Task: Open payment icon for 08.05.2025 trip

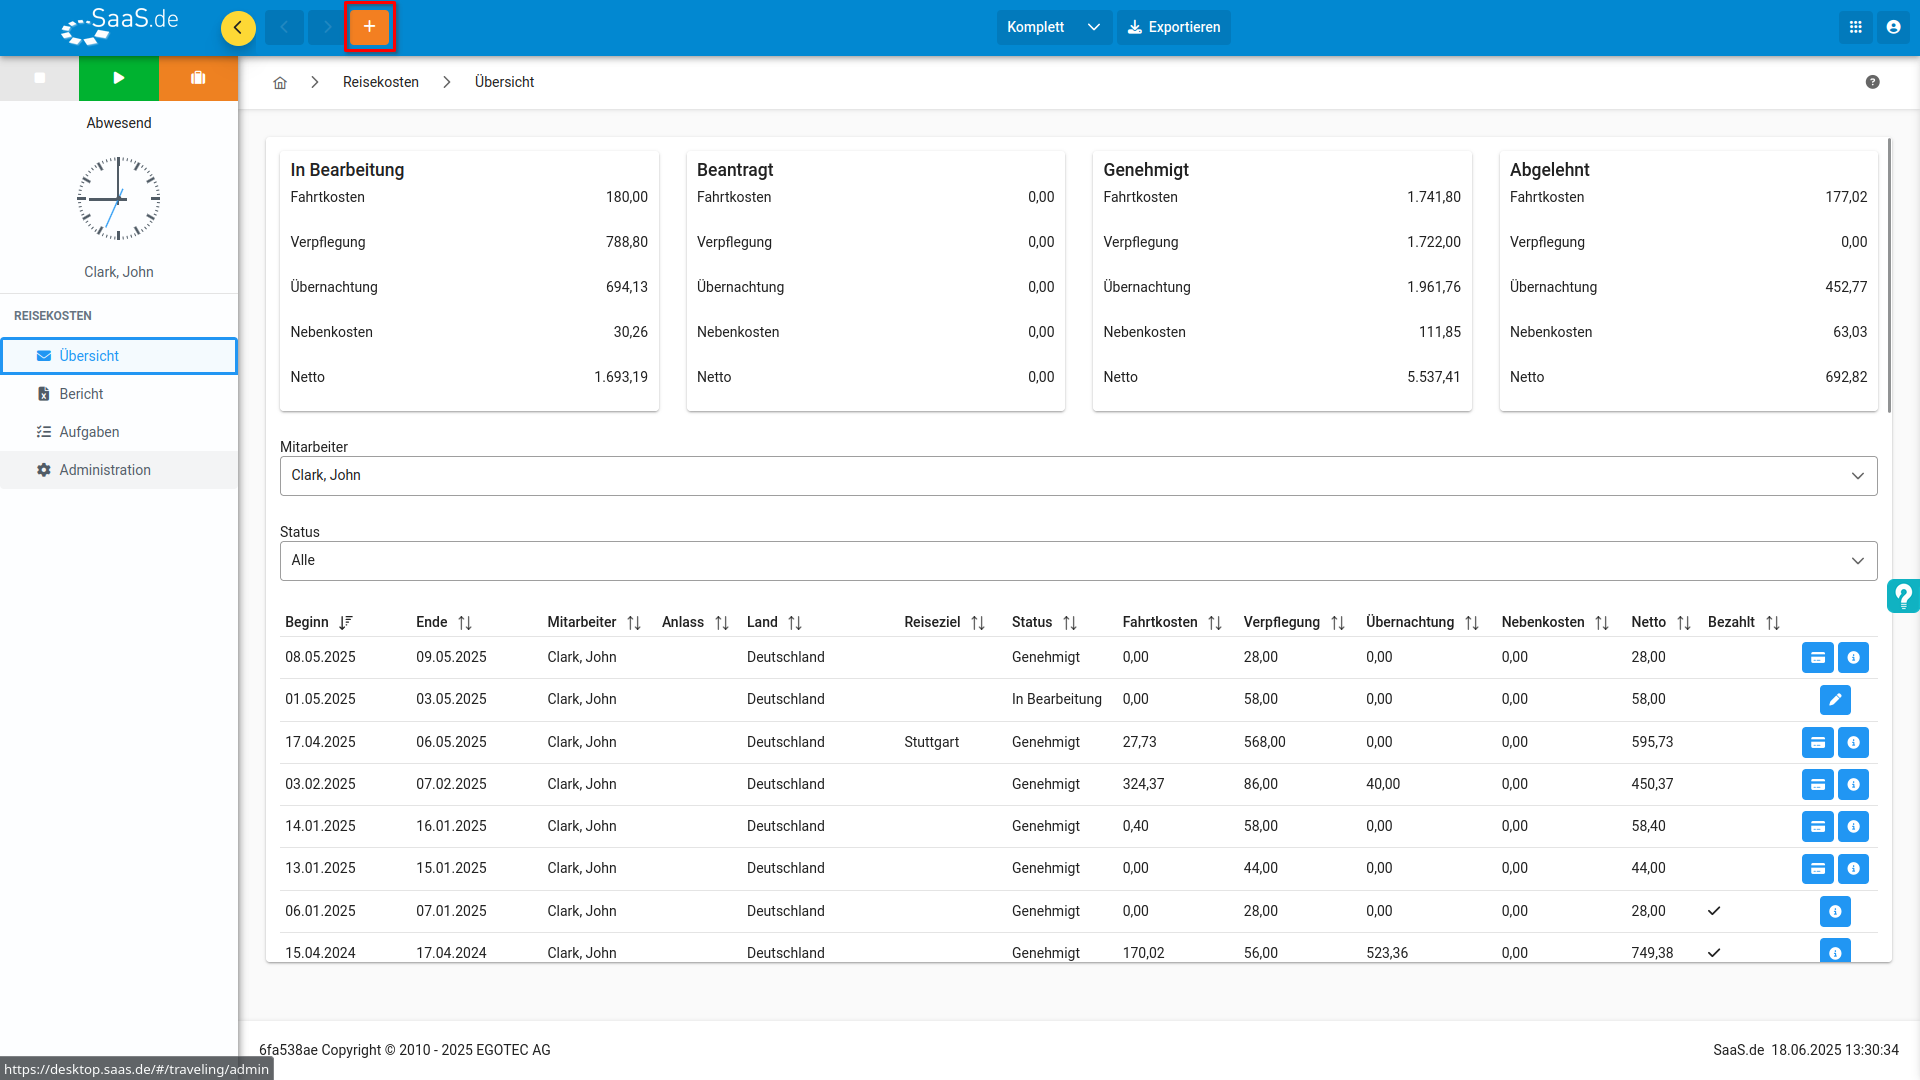Action: tap(1818, 658)
